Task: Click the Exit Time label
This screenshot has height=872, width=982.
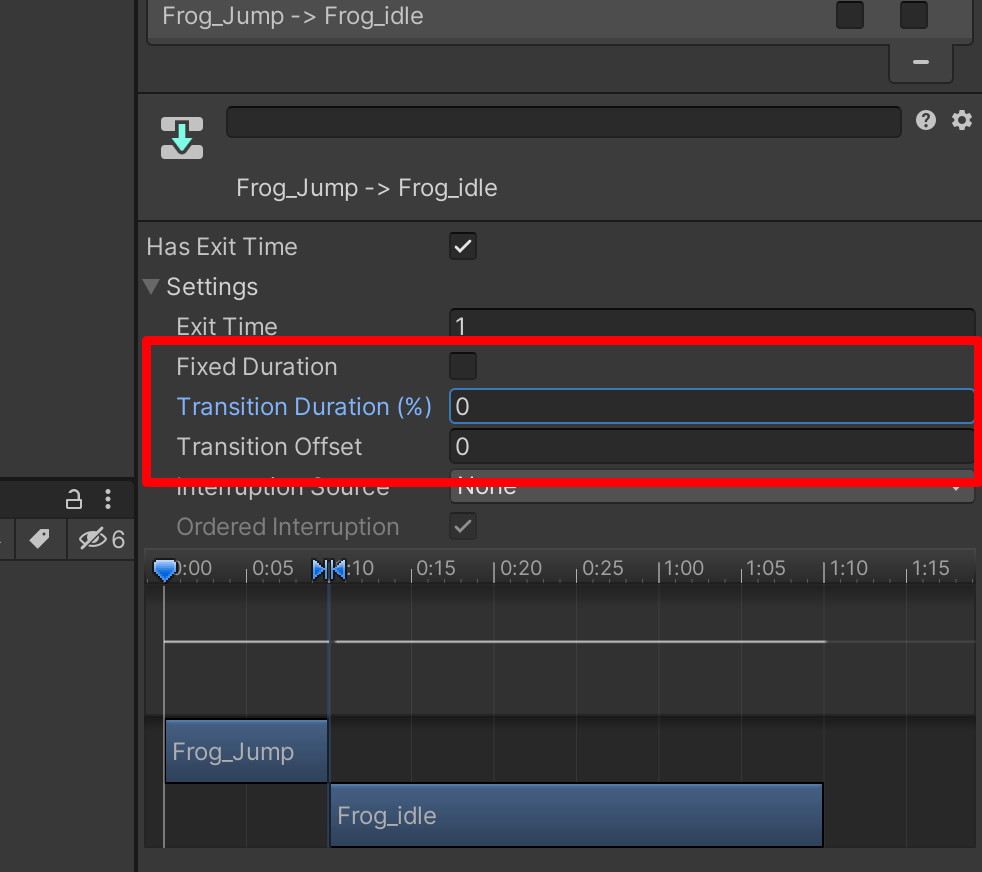Action: tap(227, 327)
